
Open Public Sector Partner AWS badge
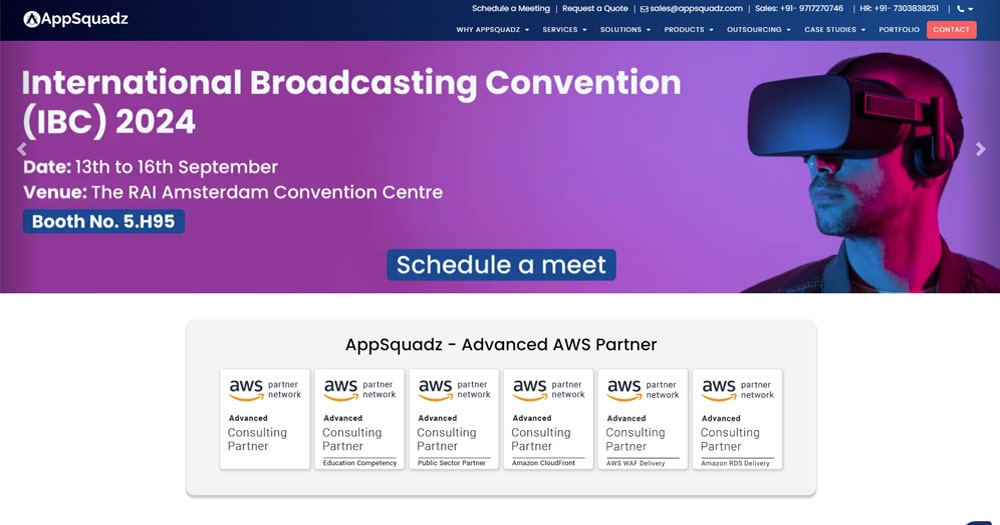454,419
